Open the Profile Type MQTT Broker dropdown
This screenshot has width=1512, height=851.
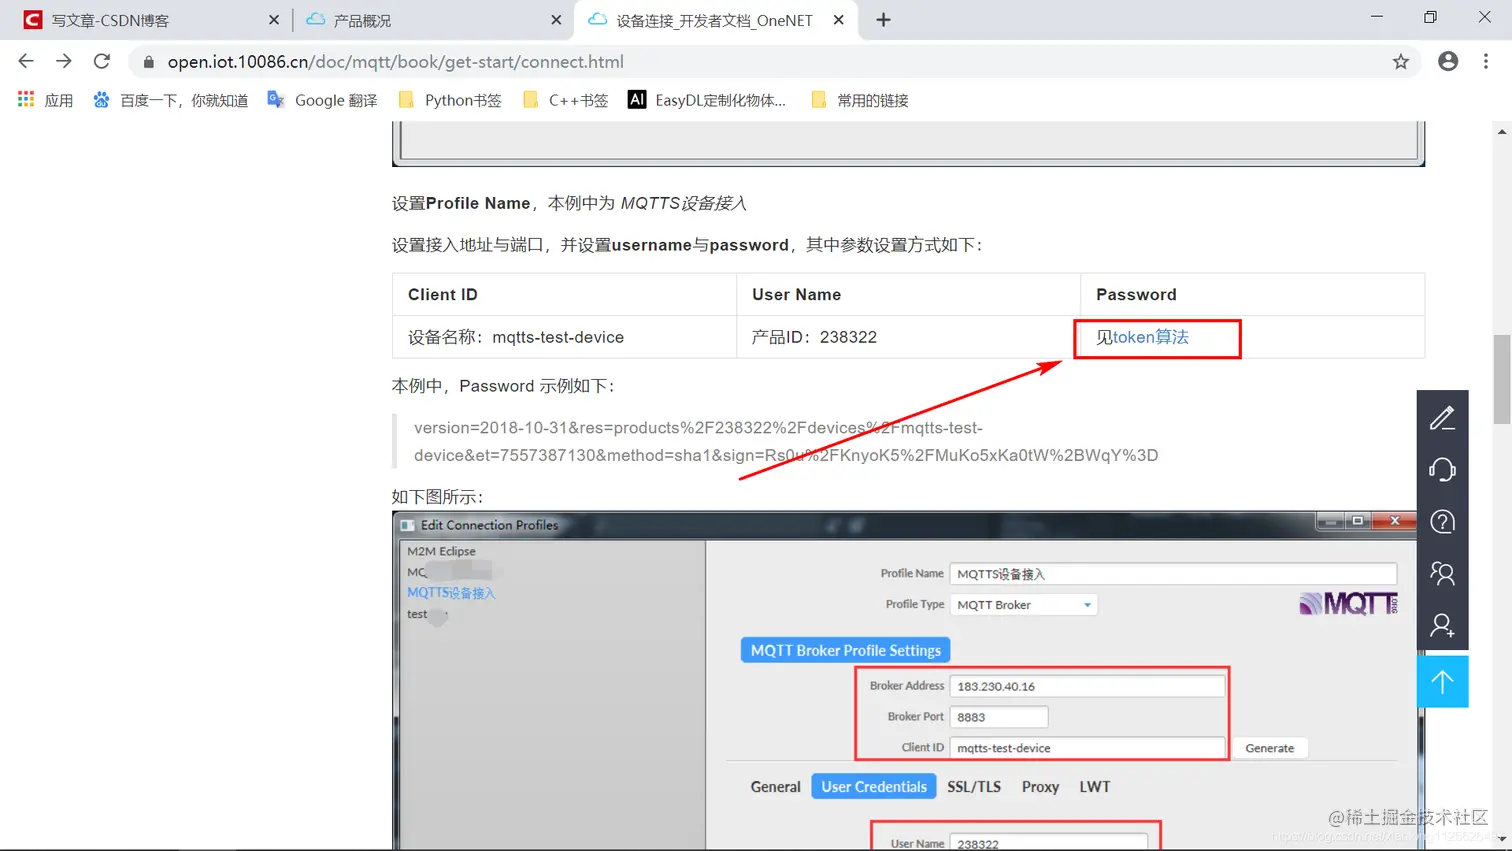pos(1023,605)
